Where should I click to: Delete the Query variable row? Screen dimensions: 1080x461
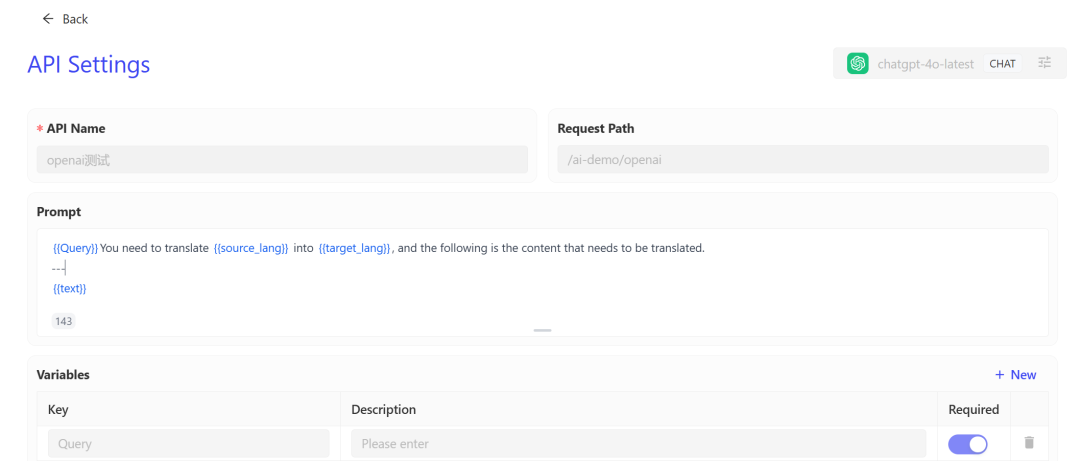pyautogui.click(x=1029, y=443)
